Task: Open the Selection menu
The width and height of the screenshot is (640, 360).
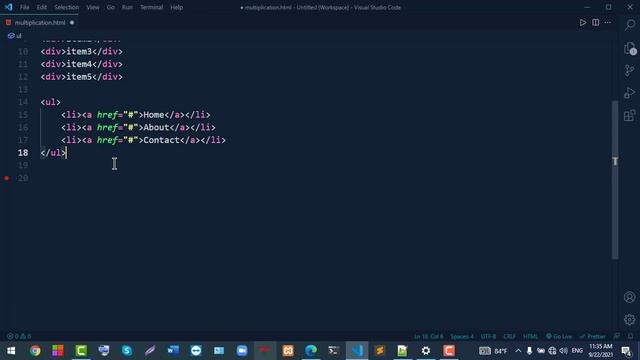Action: [67, 7]
